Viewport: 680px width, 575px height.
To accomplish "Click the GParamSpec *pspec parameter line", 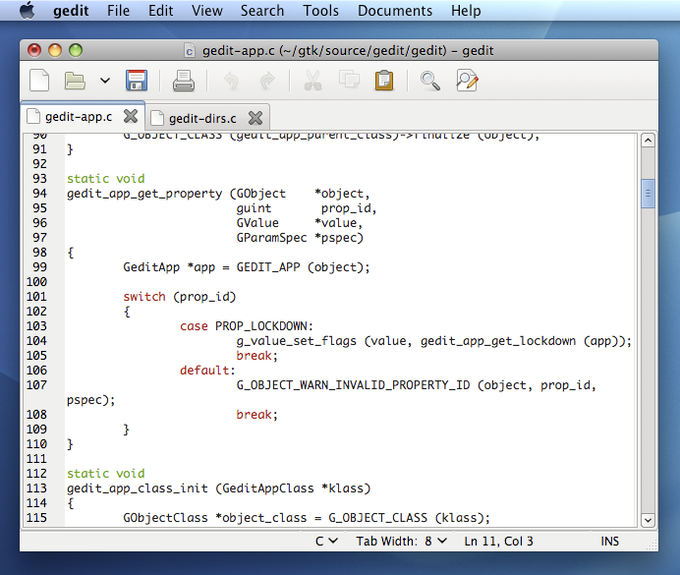I will pyautogui.click(x=300, y=238).
